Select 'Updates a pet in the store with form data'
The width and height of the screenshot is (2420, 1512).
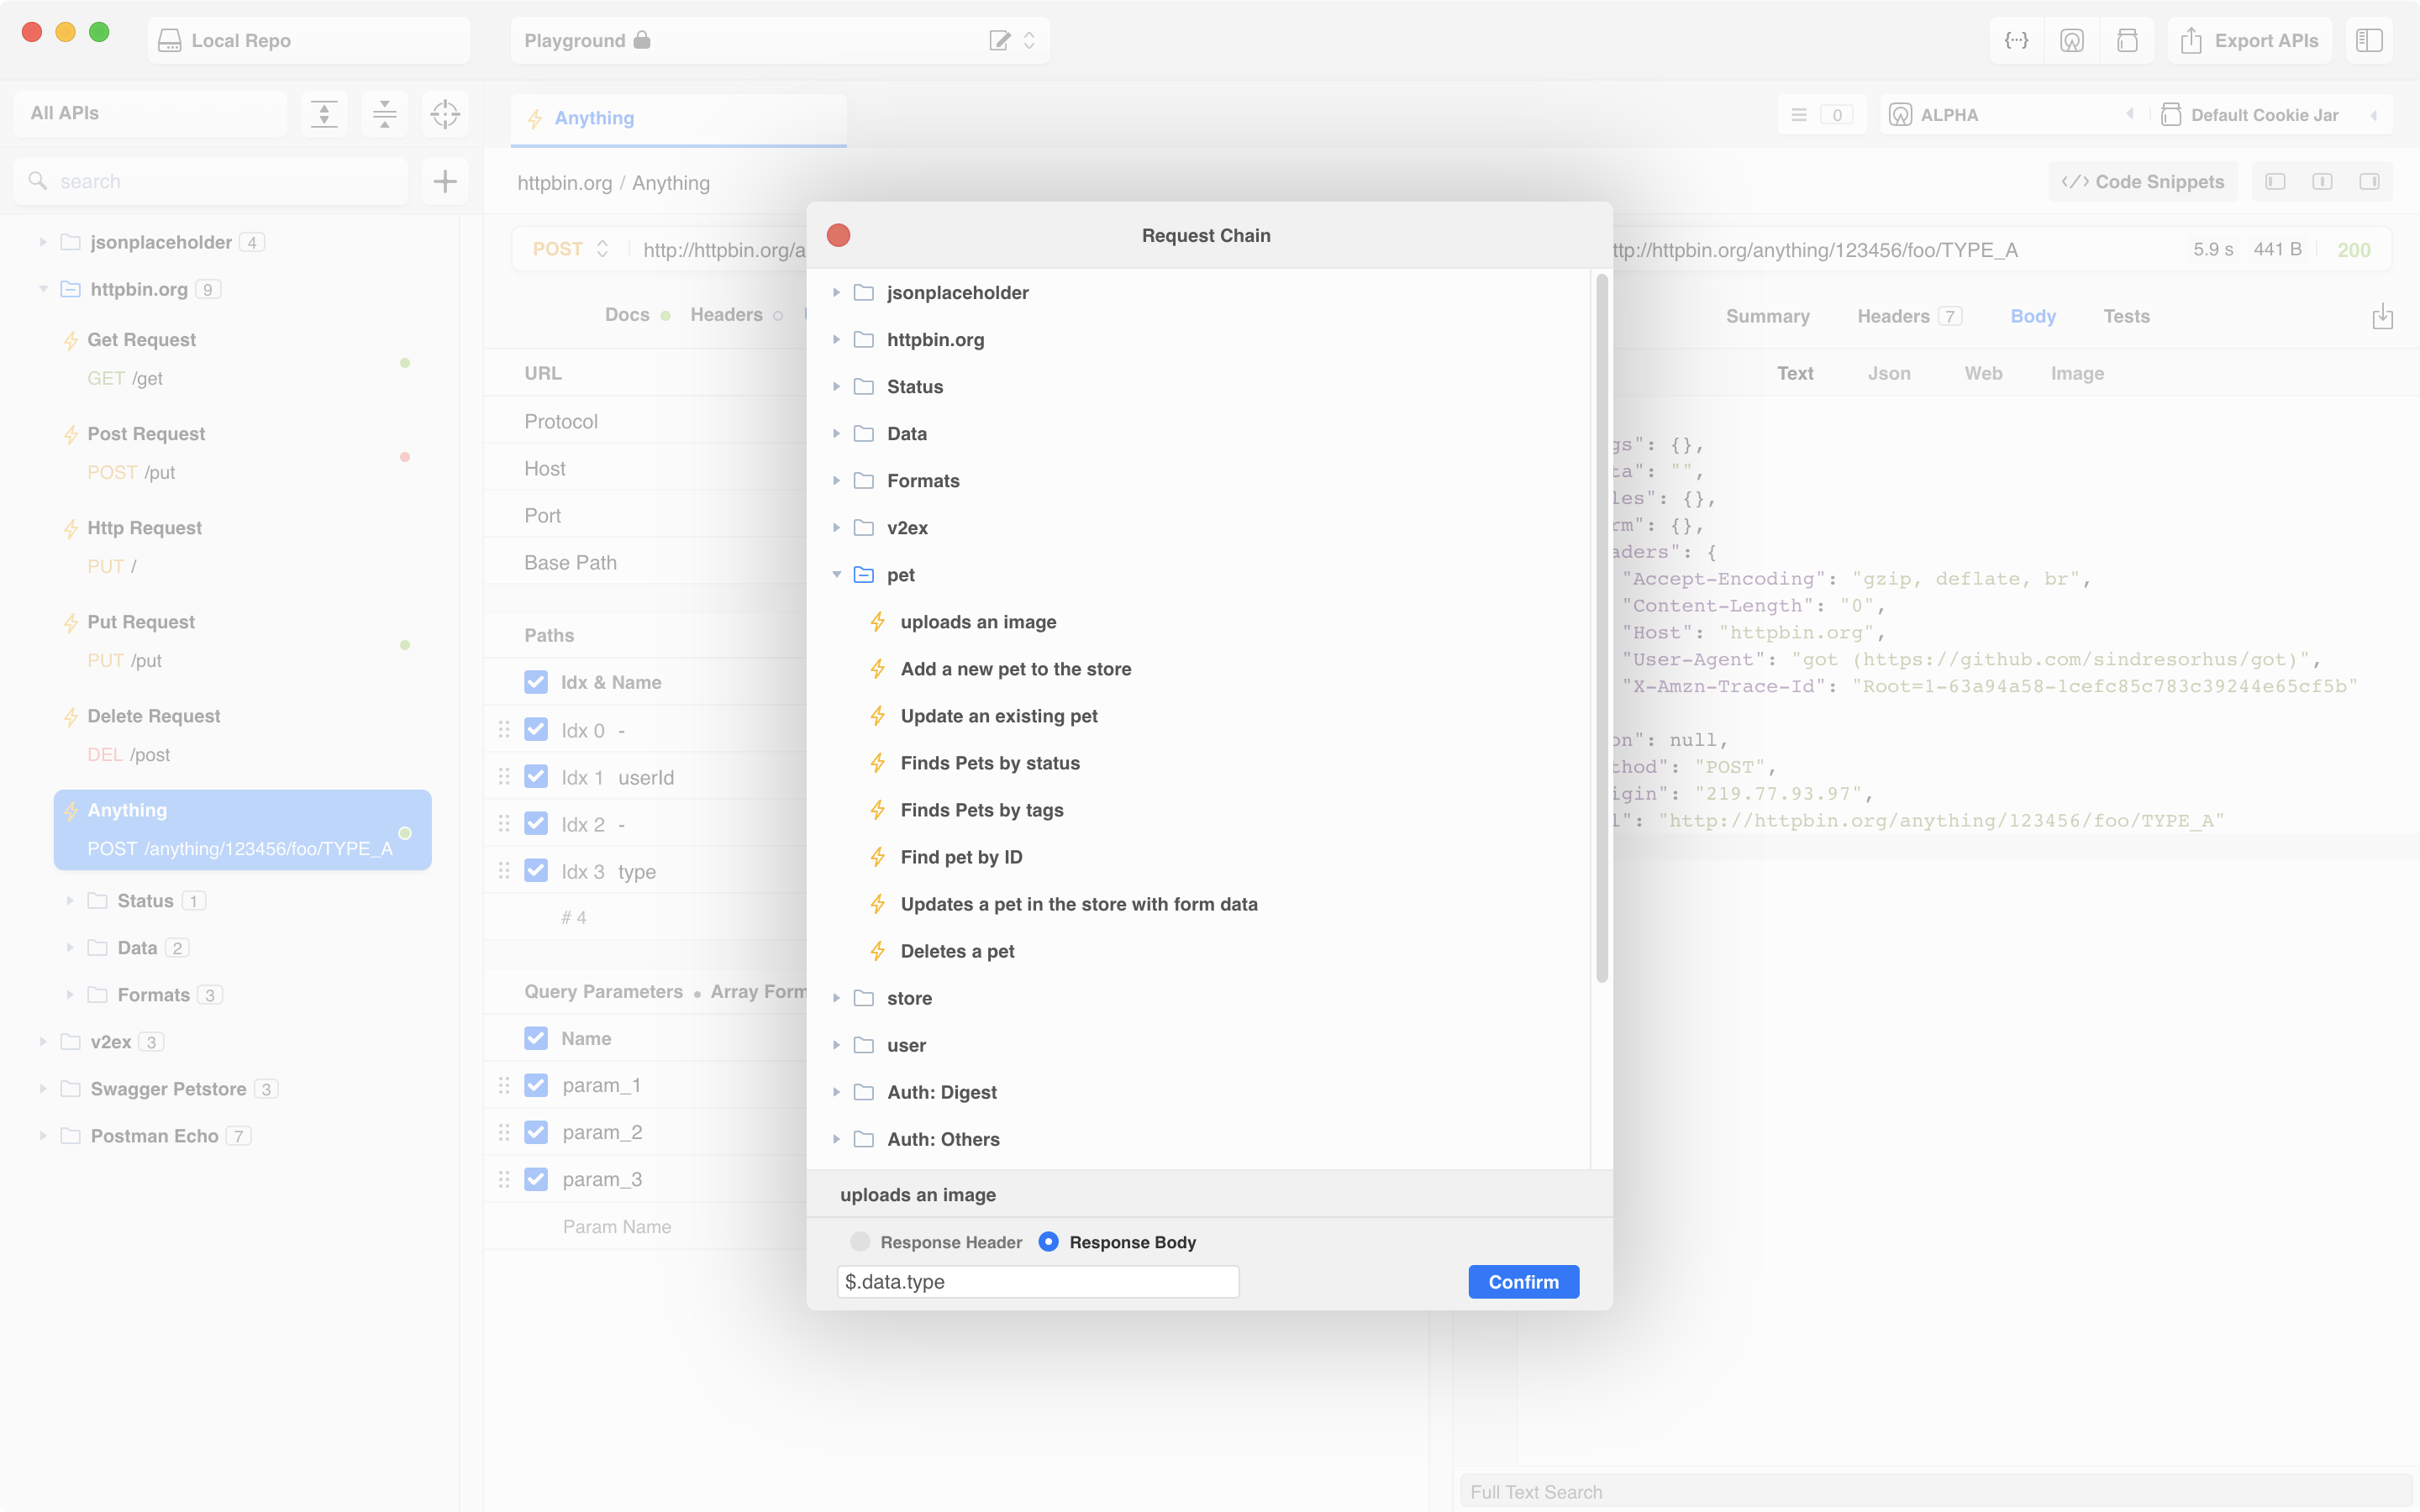tap(1079, 904)
